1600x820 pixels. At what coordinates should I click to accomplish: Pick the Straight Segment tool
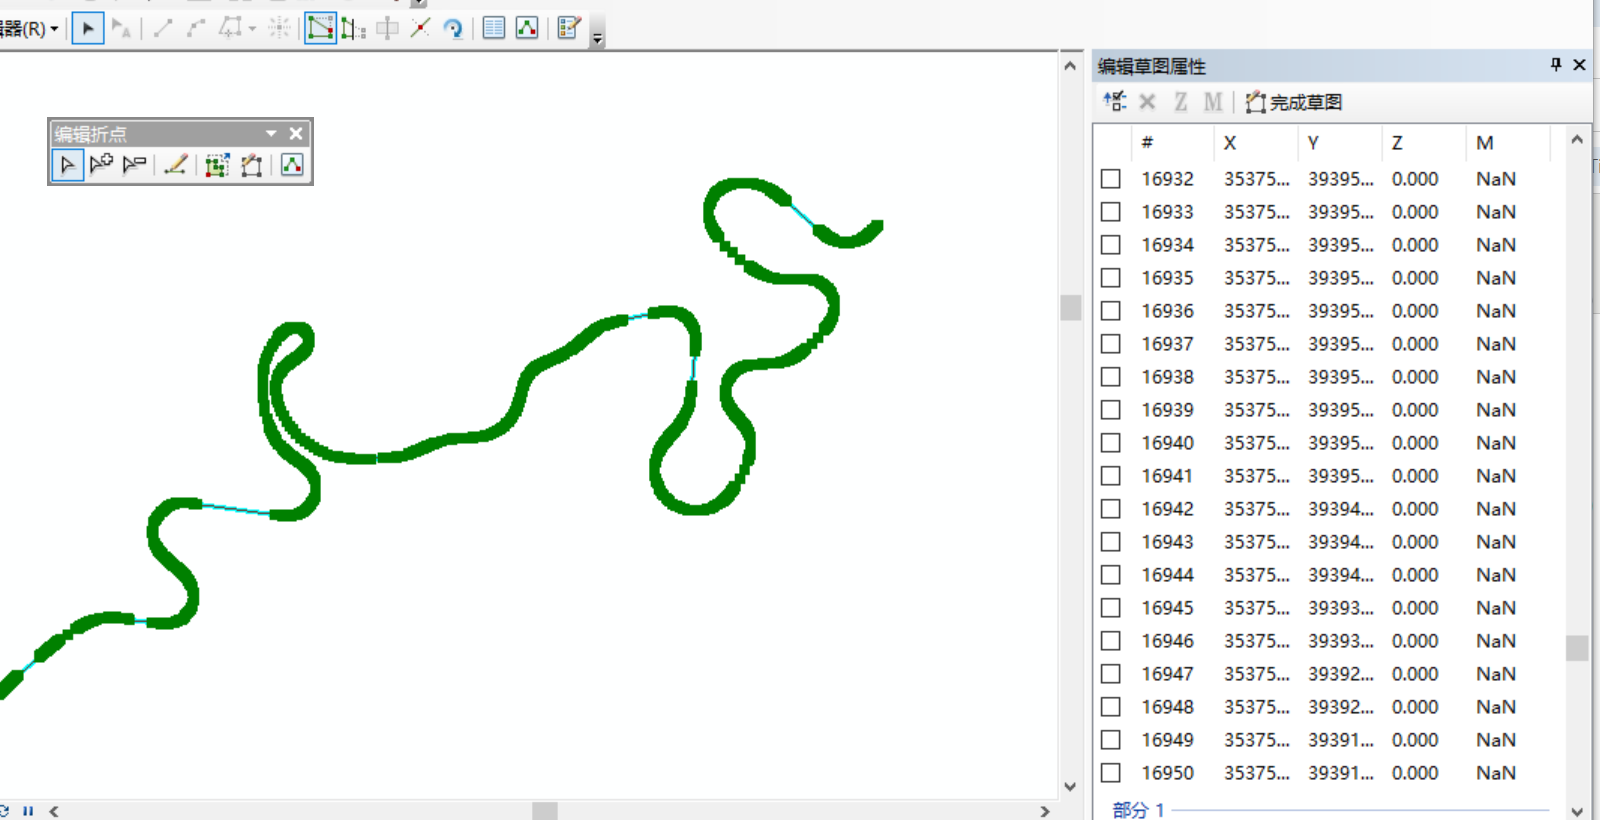163,28
